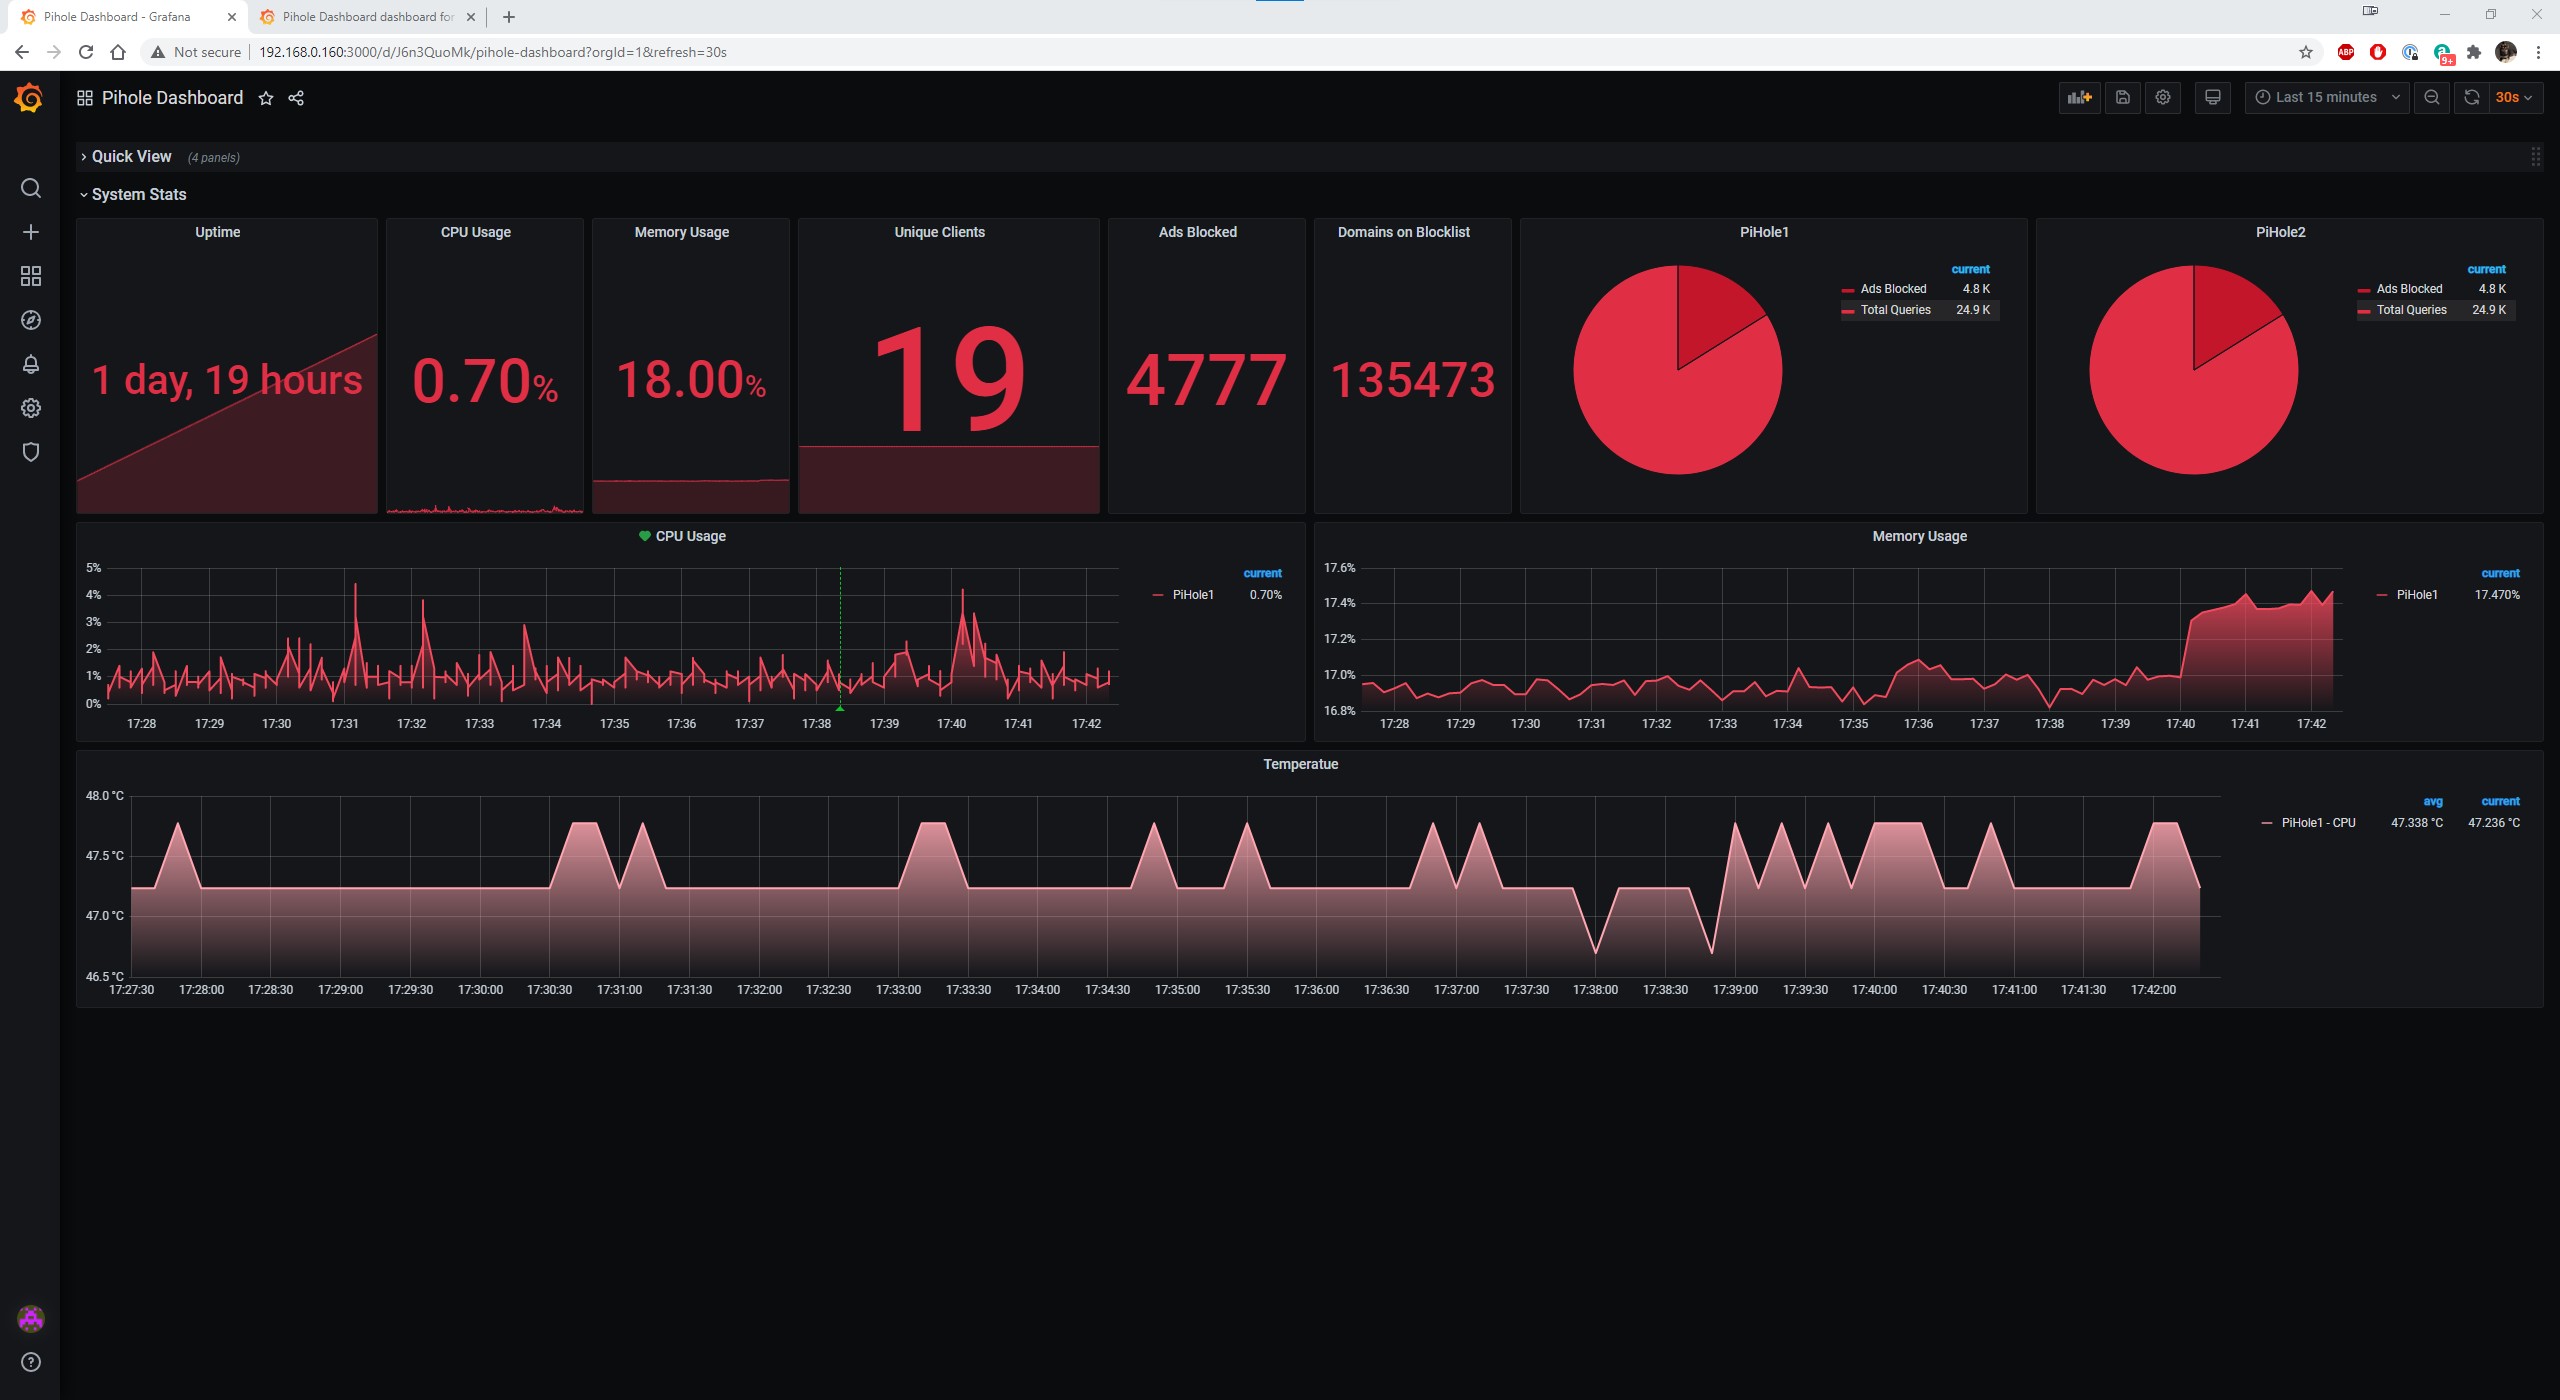Open Alerting bell icon in sidebar
This screenshot has width=2560, height=1400.
tap(31, 364)
